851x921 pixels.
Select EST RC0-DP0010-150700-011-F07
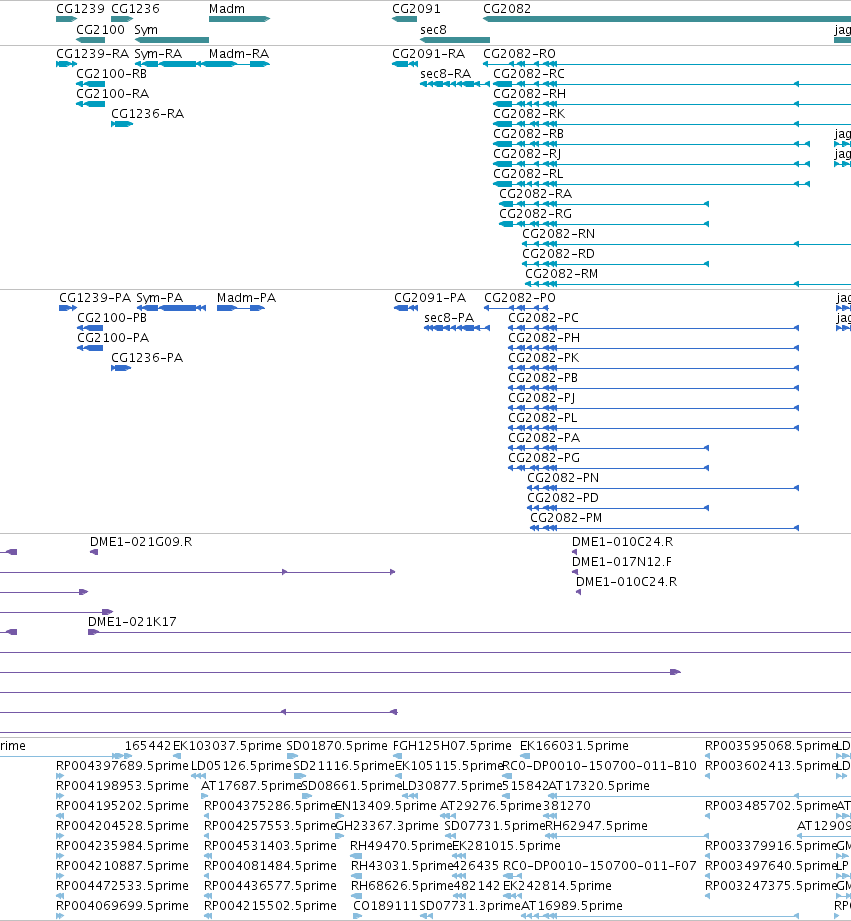600,865
